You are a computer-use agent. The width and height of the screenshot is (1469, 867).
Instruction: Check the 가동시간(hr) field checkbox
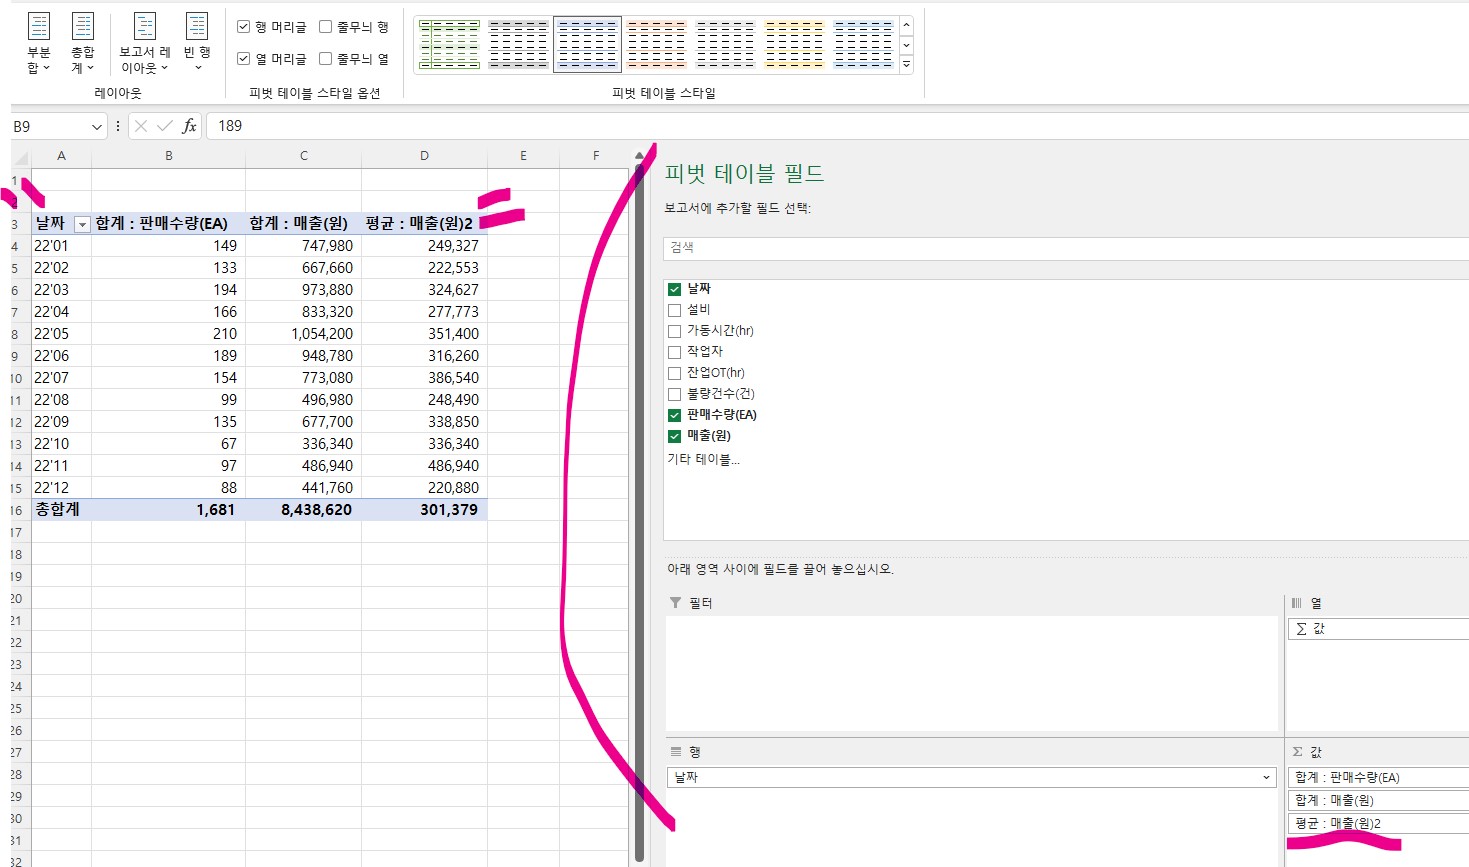(x=674, y=331)
